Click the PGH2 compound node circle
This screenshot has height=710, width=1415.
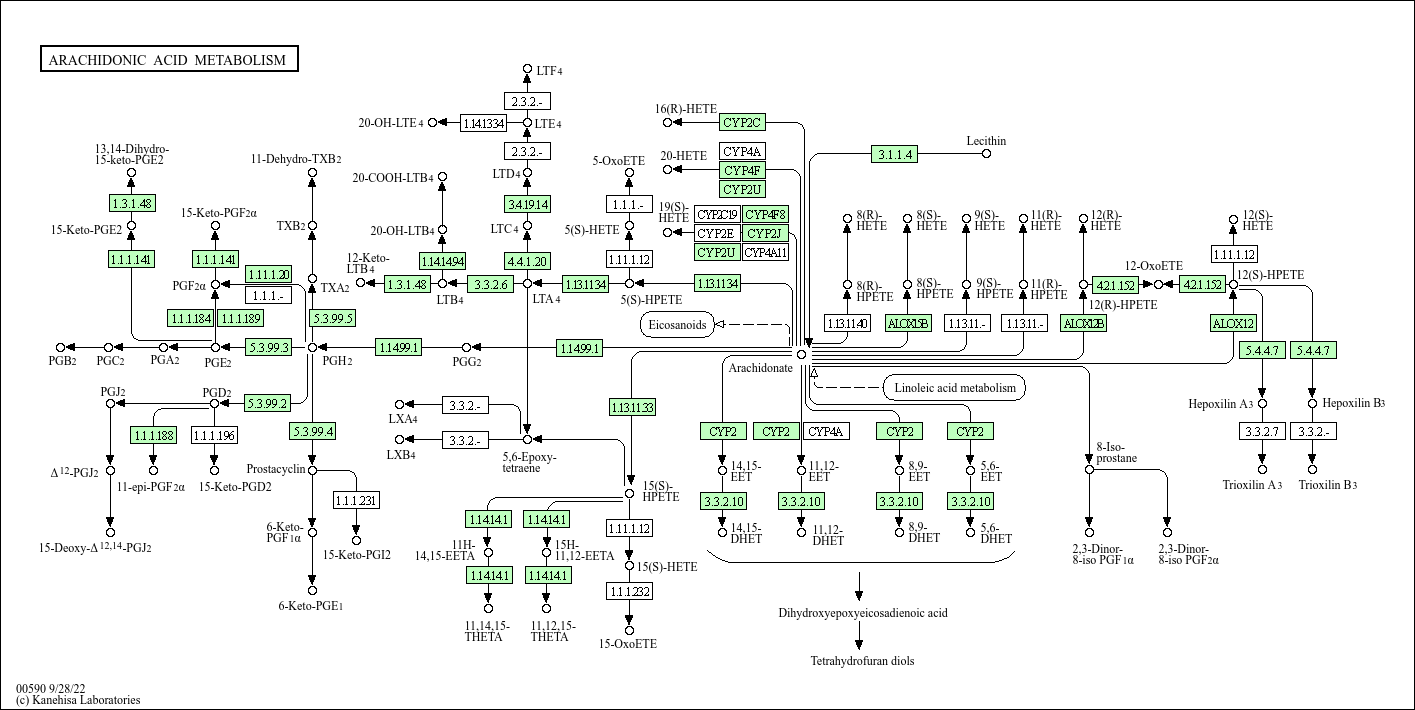tap(312, 347)
